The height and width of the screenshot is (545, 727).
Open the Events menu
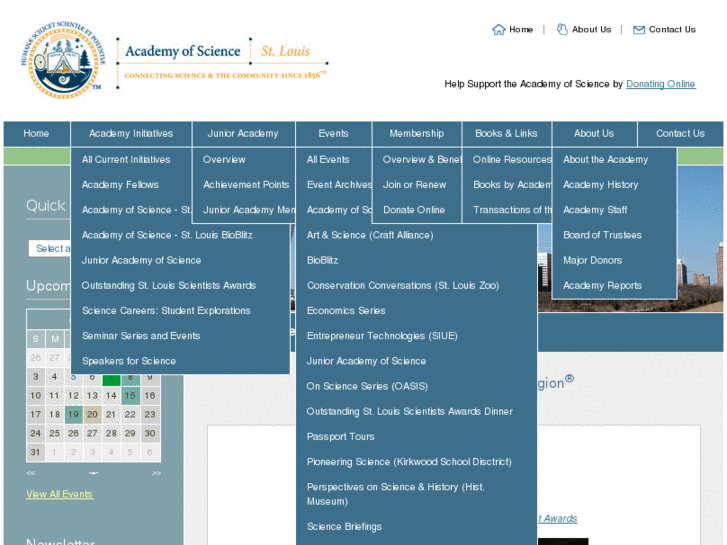click(x=333, y=134)
